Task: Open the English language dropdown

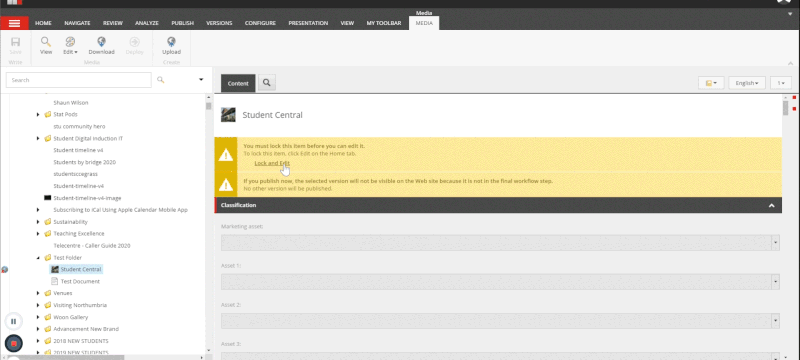Action: click(x=747, y=83)
